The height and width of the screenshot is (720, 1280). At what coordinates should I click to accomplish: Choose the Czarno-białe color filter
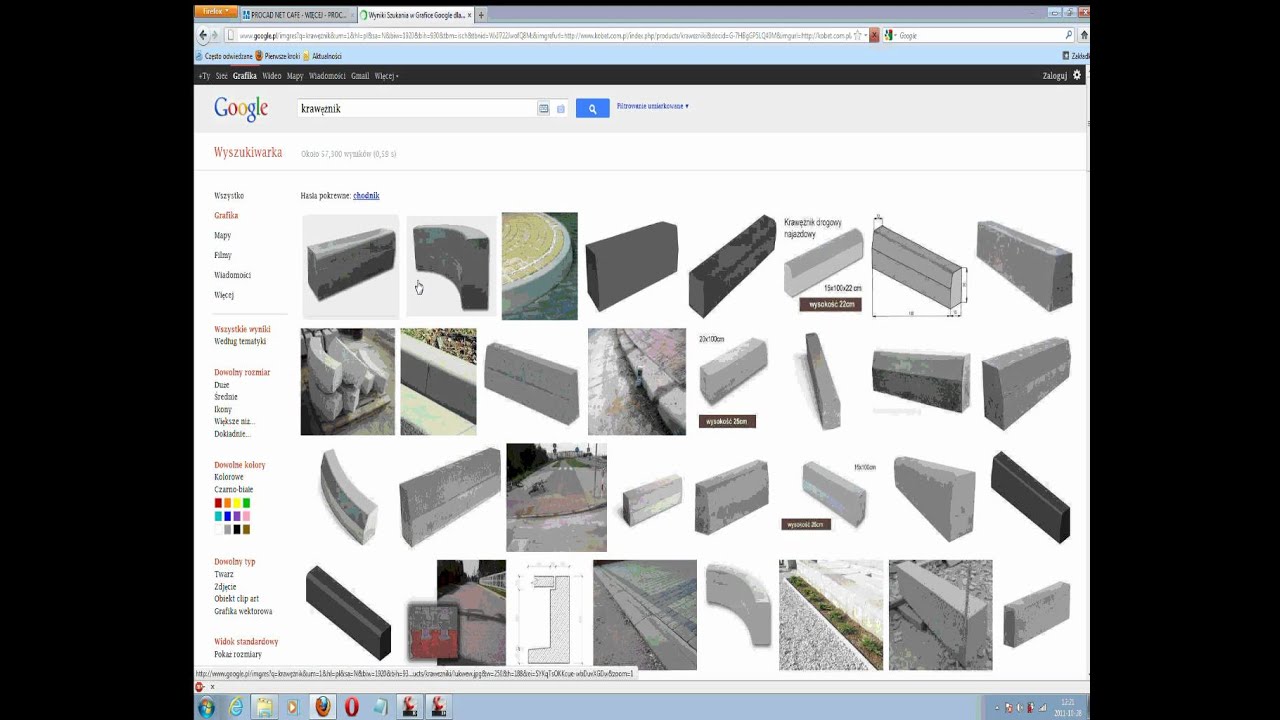[x=234, y=489]
